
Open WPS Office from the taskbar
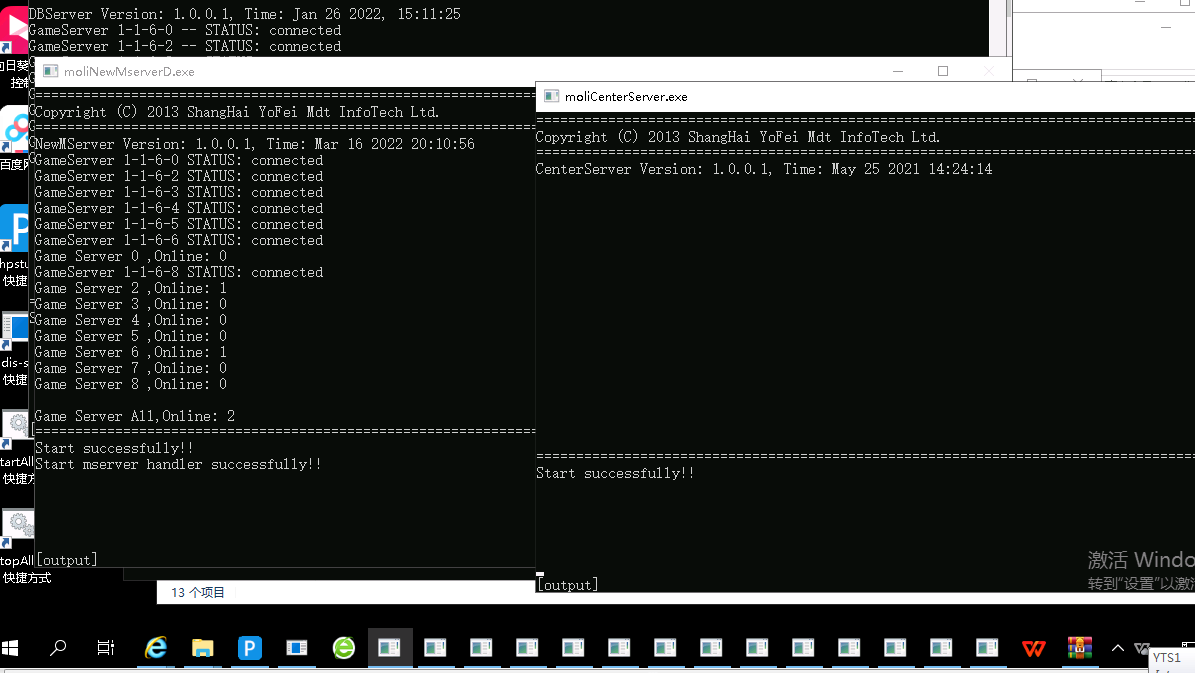[1033, 649]
